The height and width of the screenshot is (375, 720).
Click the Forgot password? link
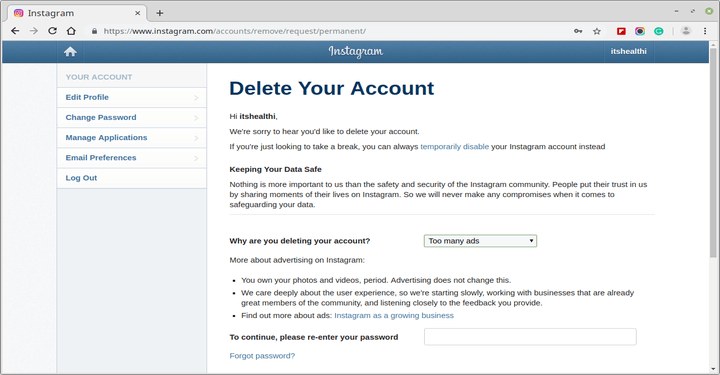tap(262, 356)
